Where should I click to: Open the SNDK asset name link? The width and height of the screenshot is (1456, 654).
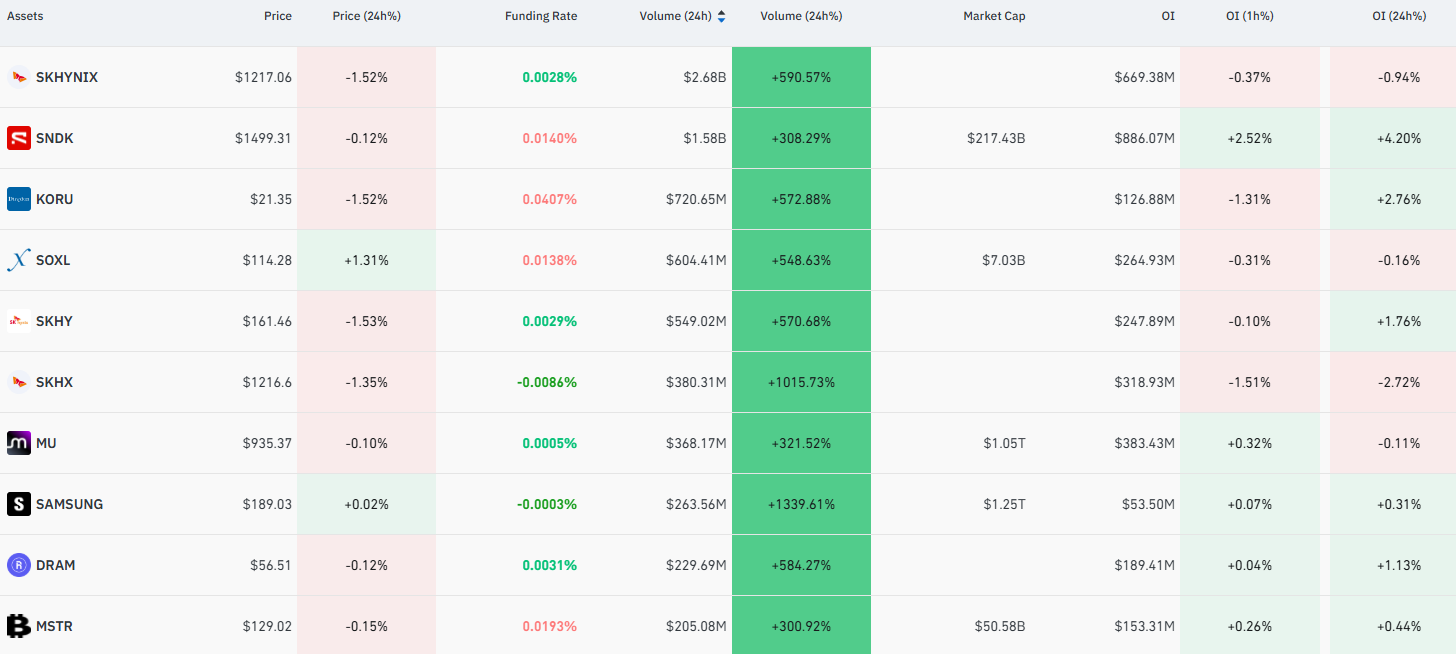pos(55,138)
